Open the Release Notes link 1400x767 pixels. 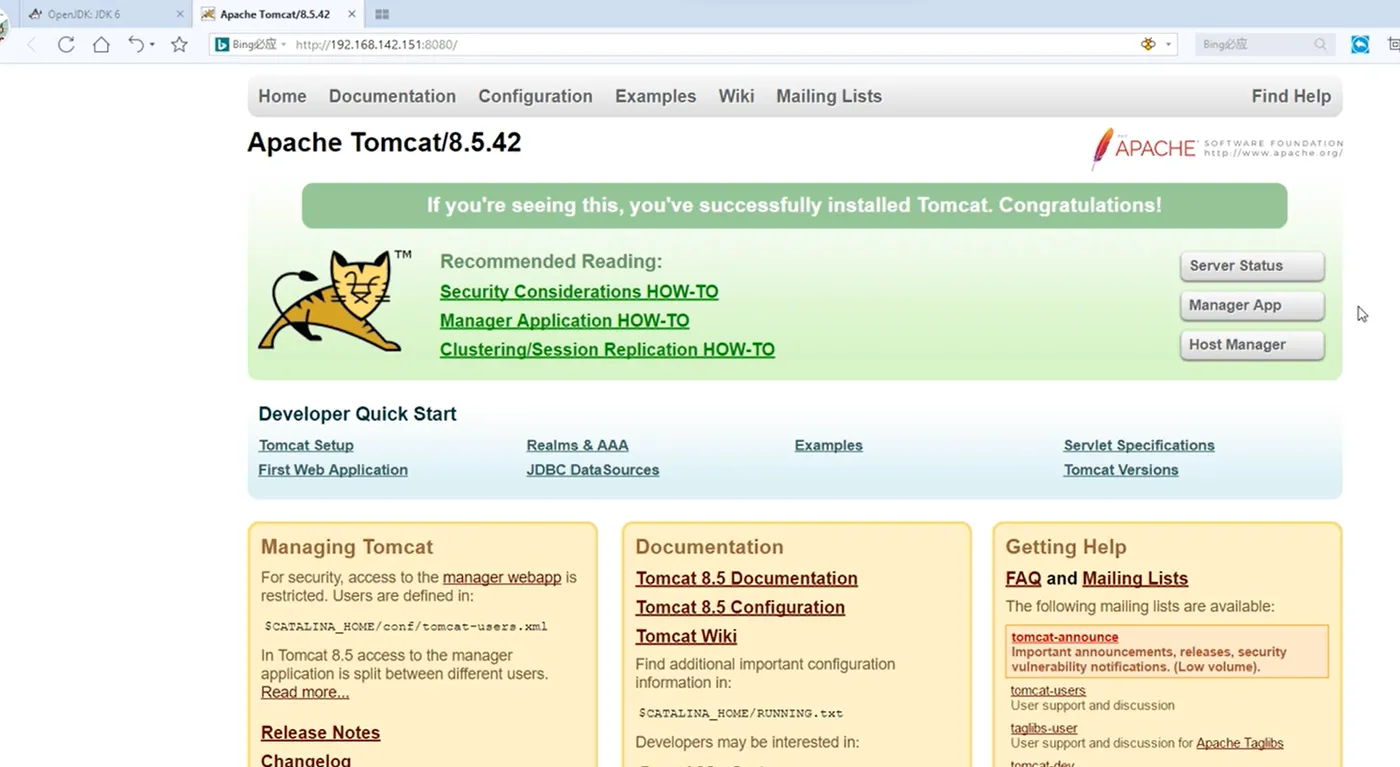tap(320, 733)
